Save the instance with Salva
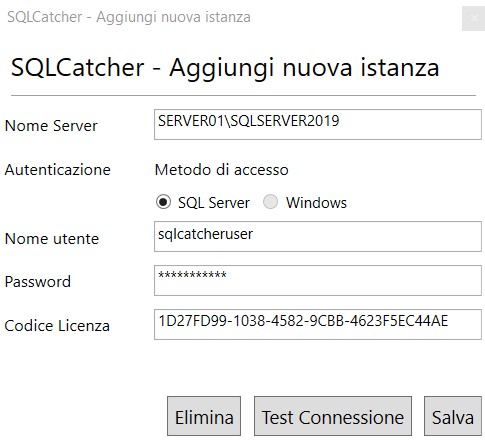The height and width of the screenshot is (445, 485). point(453,416)
